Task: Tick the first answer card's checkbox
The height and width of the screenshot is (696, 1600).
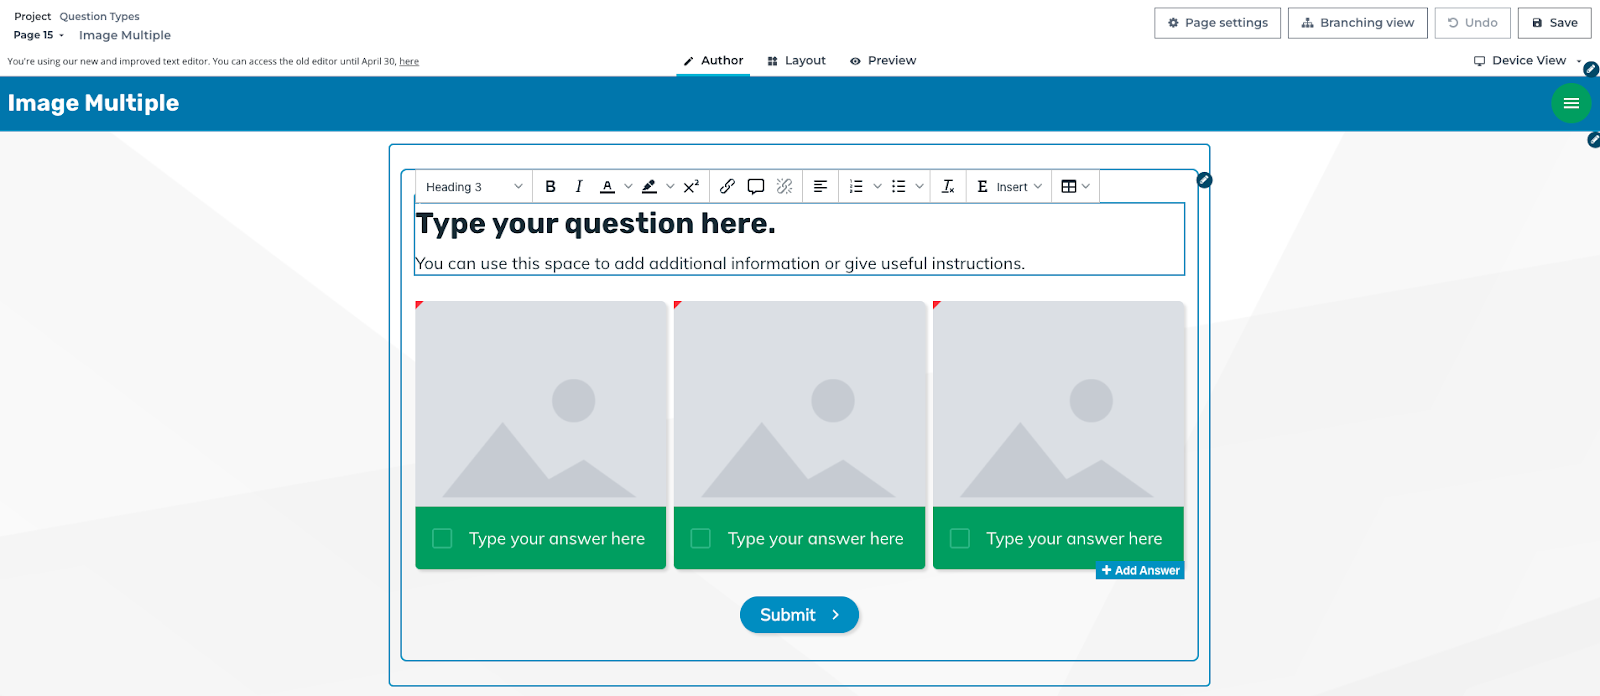Action: (442, 538)
